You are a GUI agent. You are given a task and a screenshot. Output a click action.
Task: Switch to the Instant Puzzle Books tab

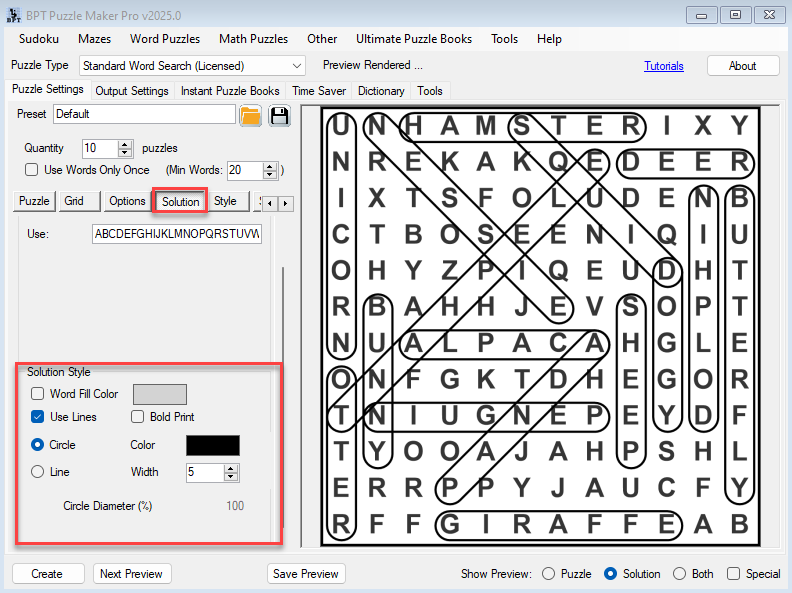230,91
